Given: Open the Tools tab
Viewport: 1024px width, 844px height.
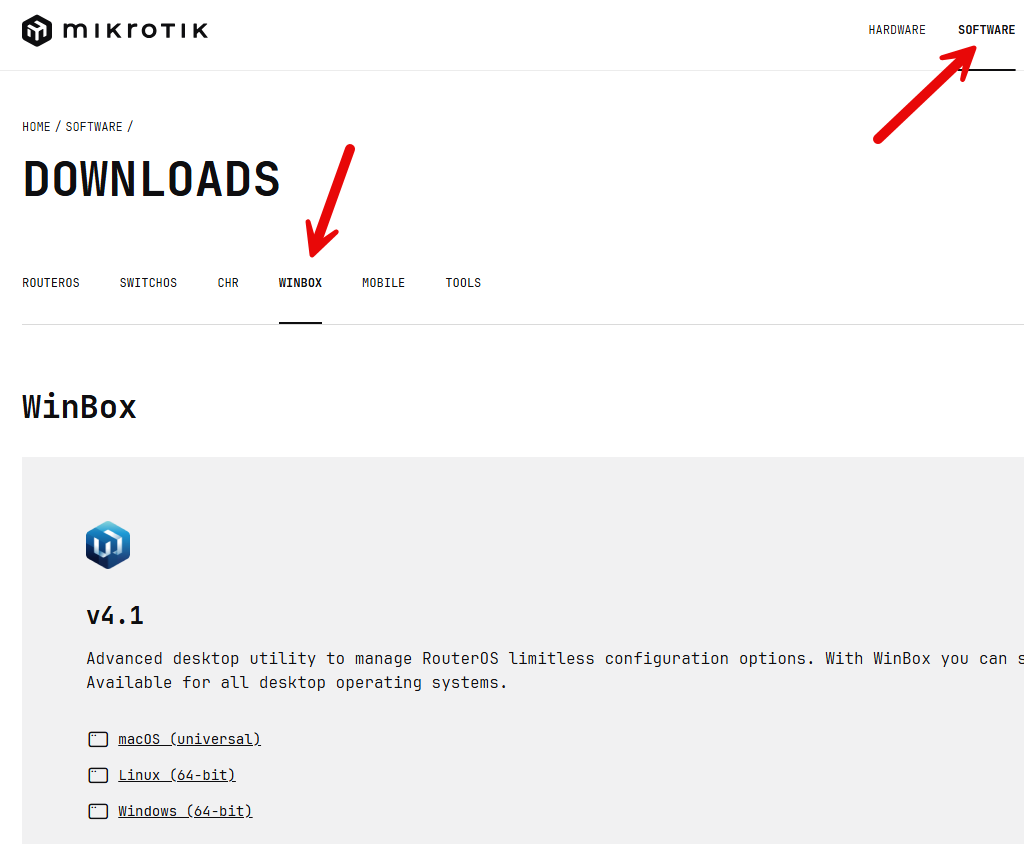Looking at the screenshot, I should click(463, 283).
